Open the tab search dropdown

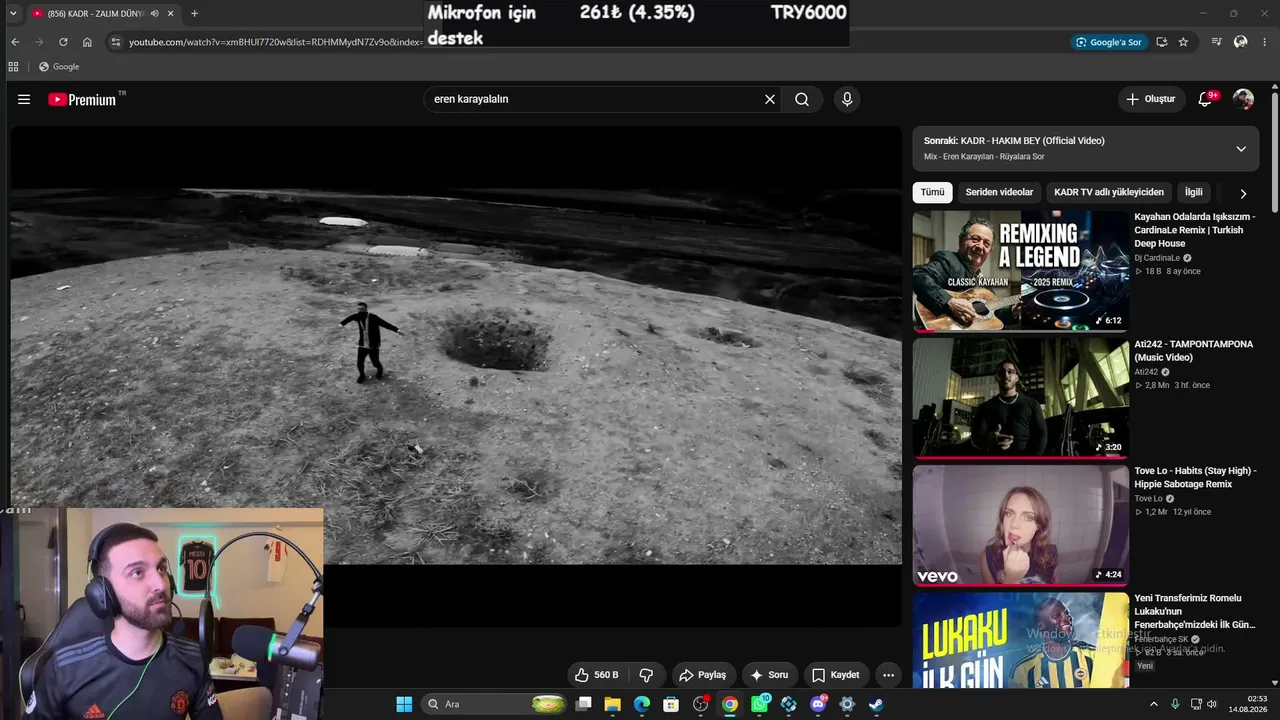pyautogui.click(x=12, y=14)
